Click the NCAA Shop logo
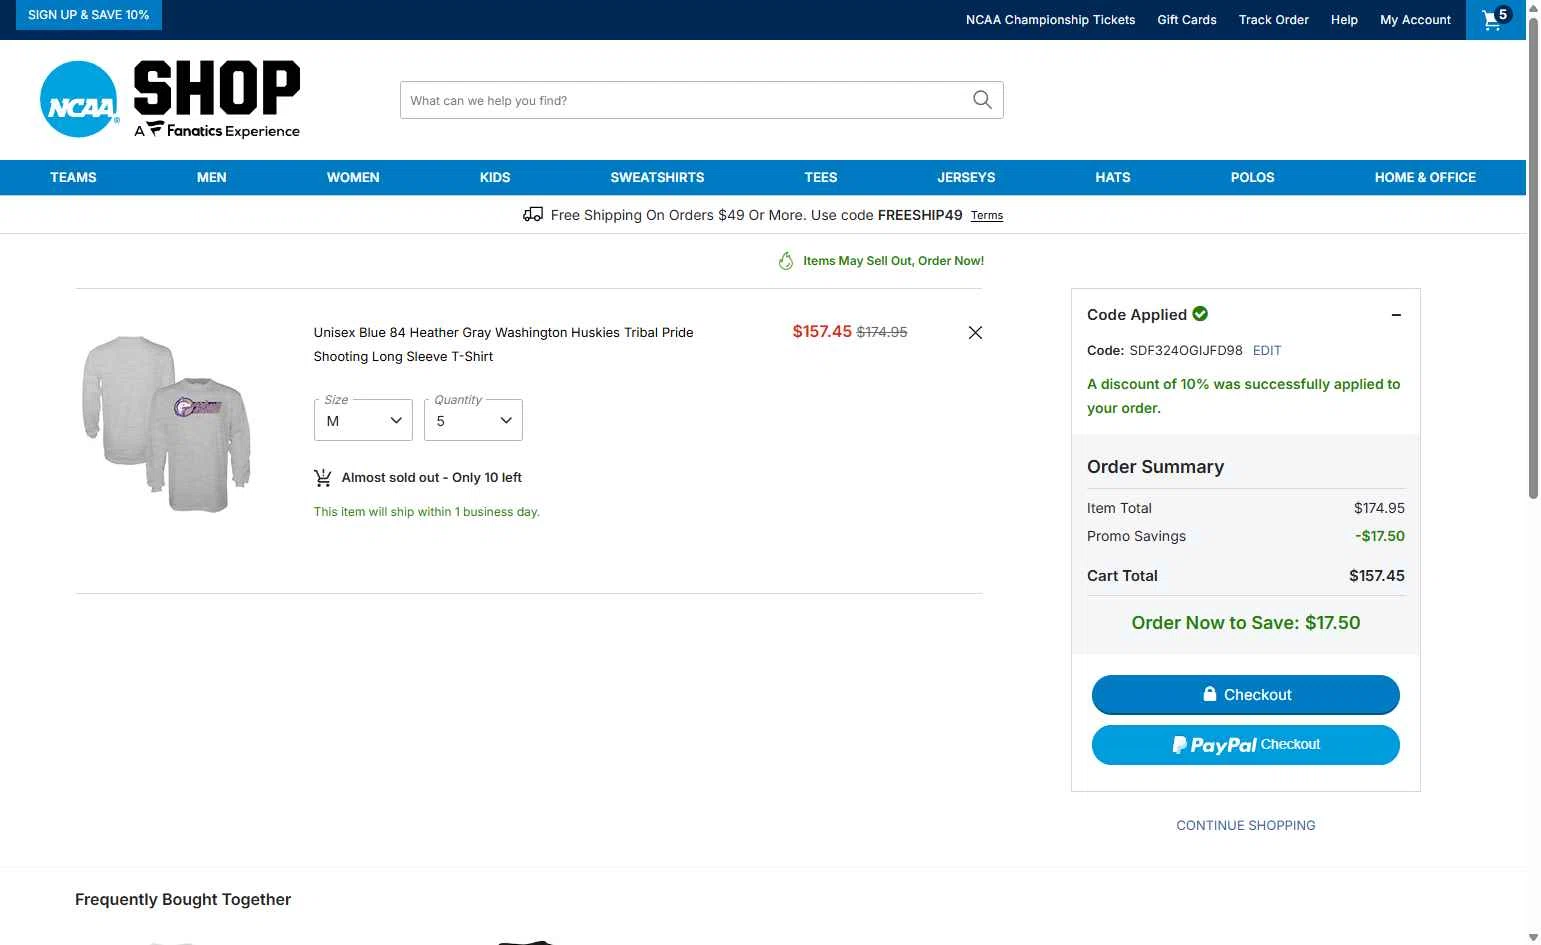1541x945 pixels. (170, 99)
